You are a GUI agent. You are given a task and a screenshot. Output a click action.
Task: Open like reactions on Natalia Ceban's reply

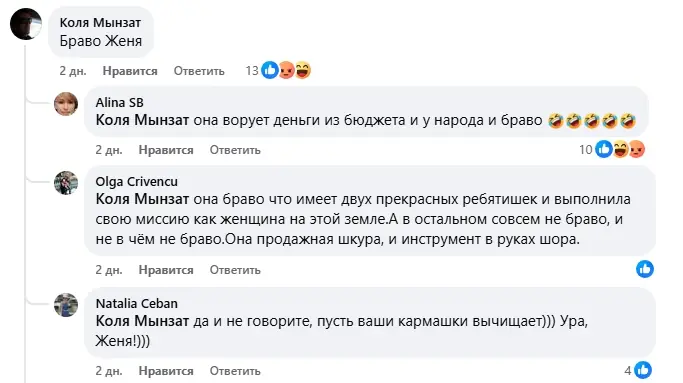click(x=643, y=370)
